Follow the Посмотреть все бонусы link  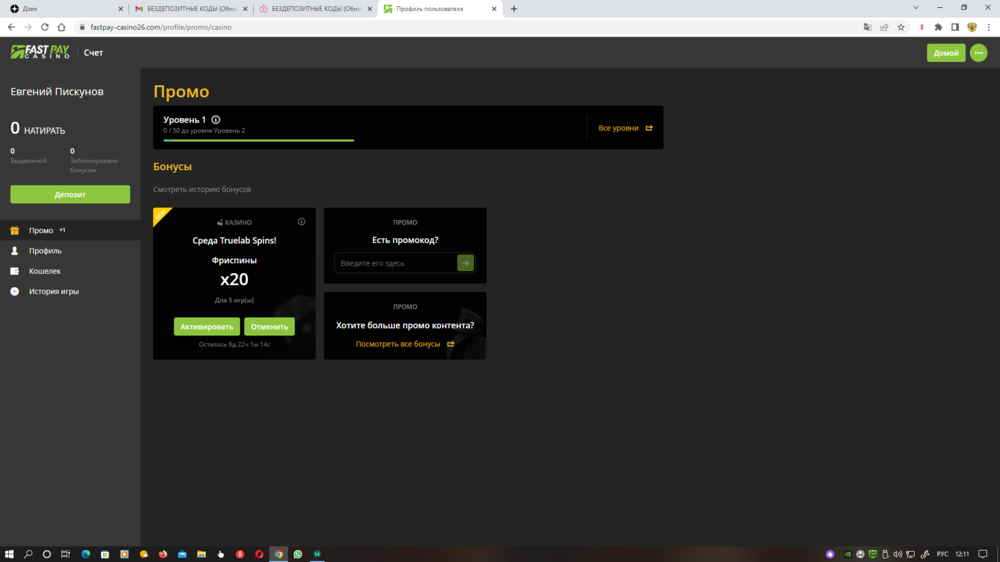coord(404,344)
